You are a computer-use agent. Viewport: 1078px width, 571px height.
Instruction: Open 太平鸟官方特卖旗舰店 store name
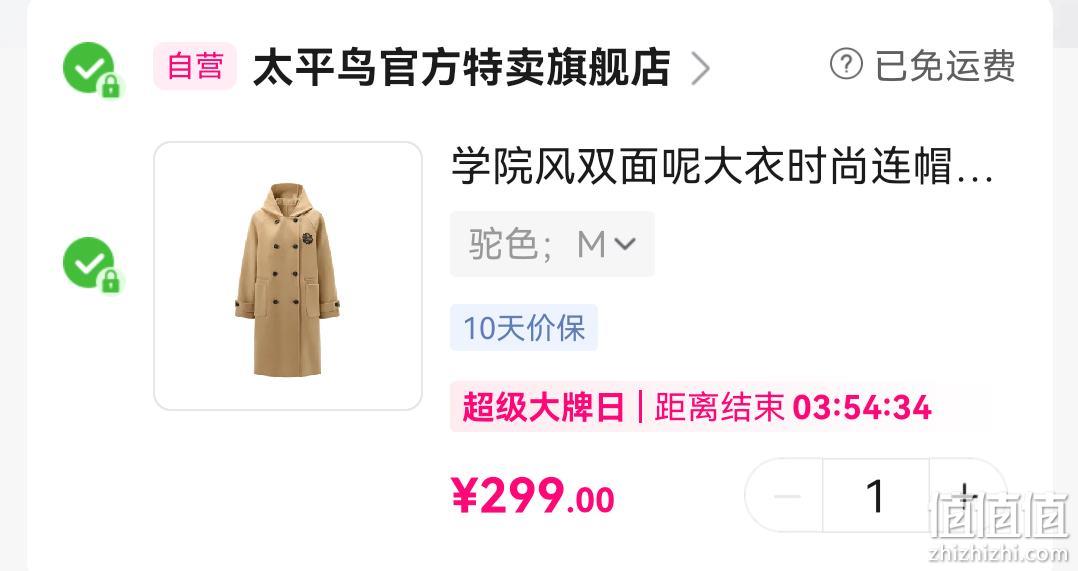(462, 67)
